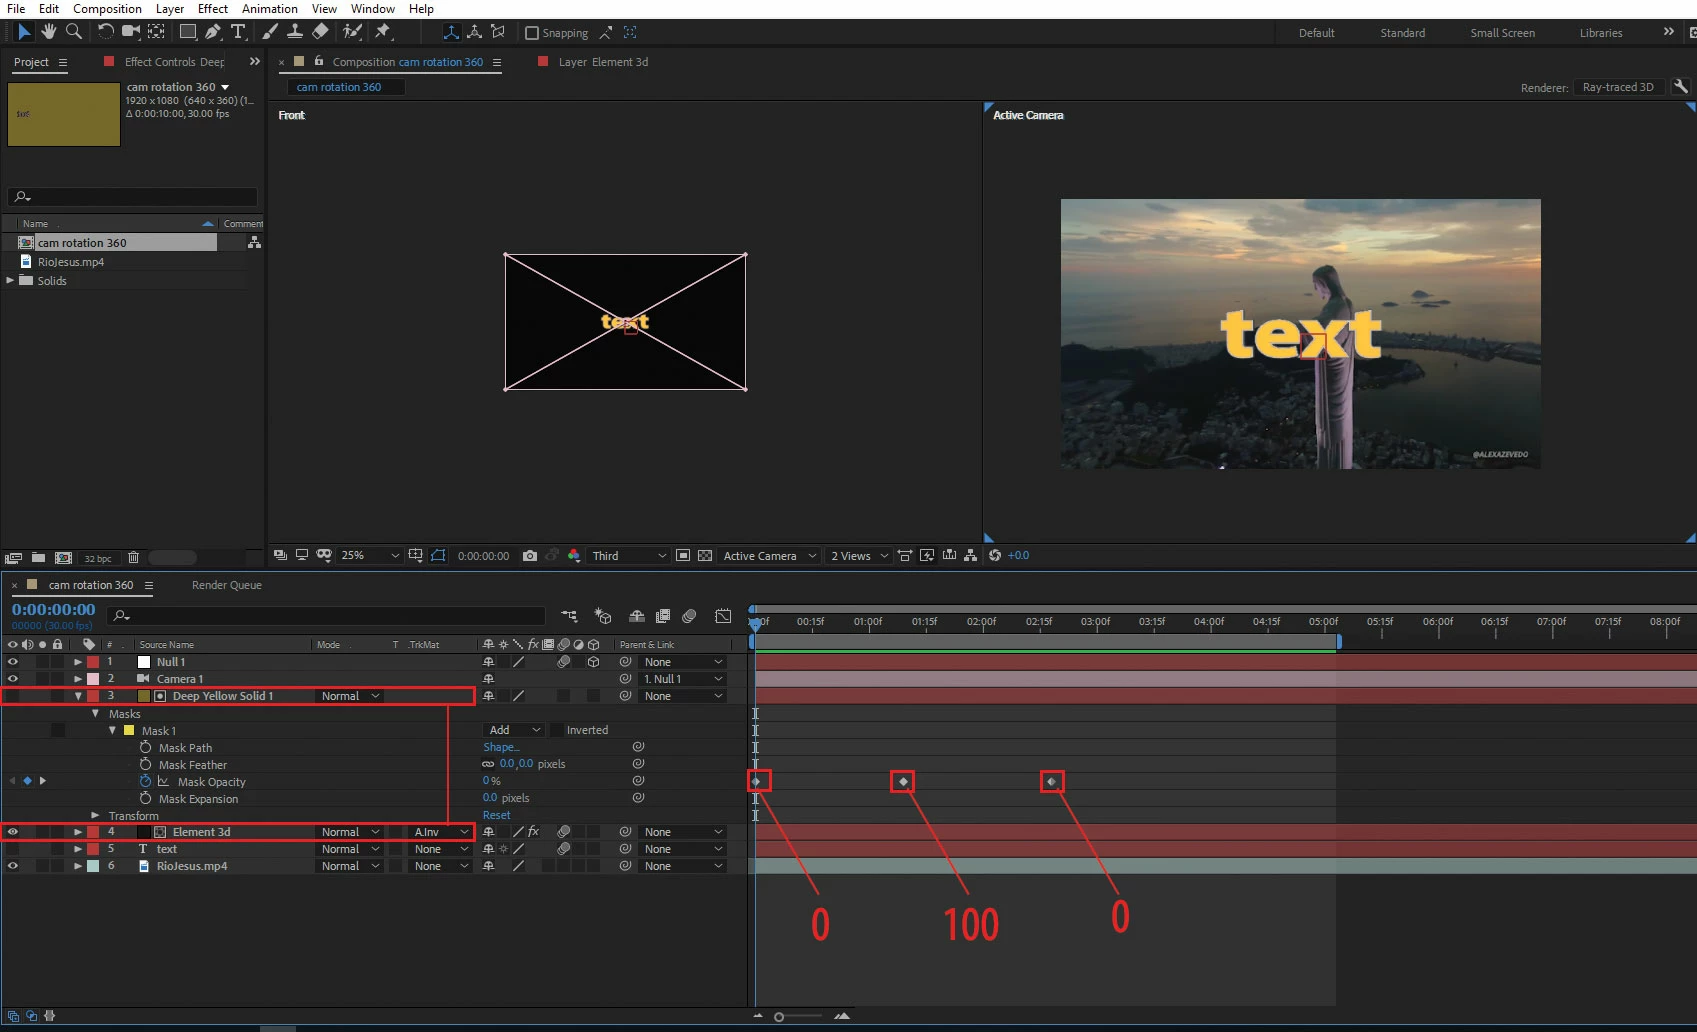Click Reset for Transform
The height and width of the screenshot is (1032, 1697).
pos(496,815)
